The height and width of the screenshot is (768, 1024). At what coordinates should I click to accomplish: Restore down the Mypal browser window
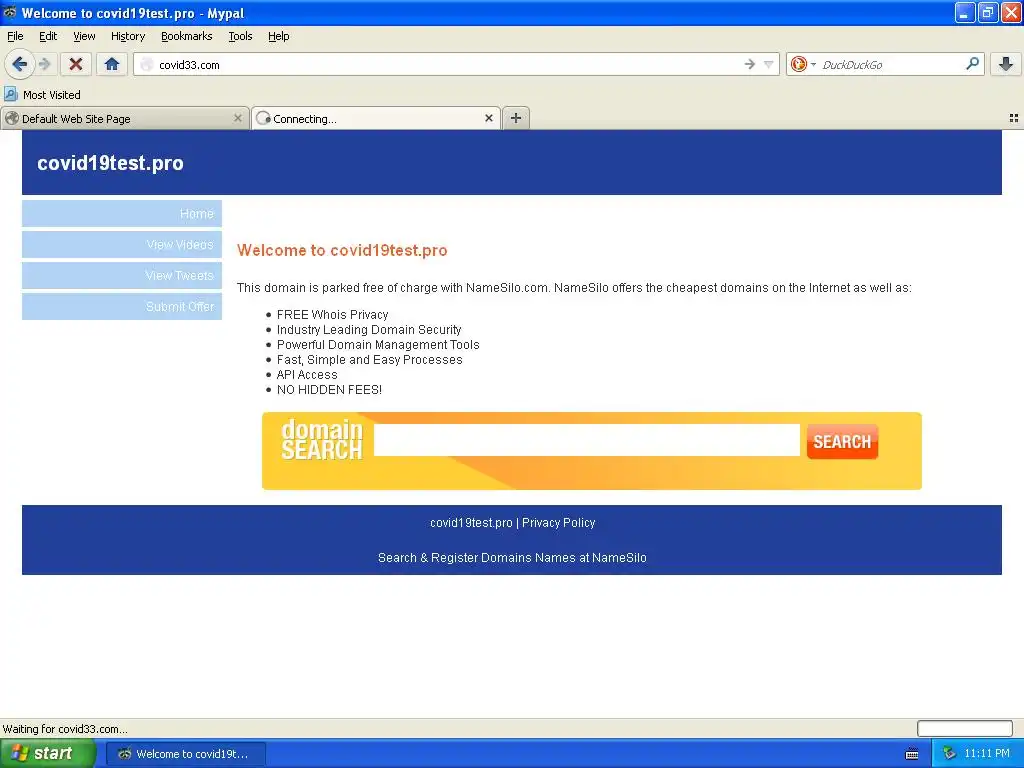988,12
